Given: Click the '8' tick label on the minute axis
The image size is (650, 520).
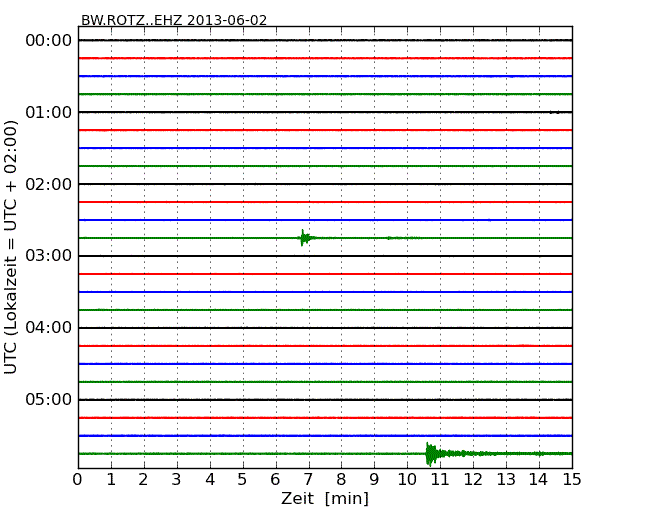Looking at the screenshot, I should pyautogui.click(x=341, y=479).
